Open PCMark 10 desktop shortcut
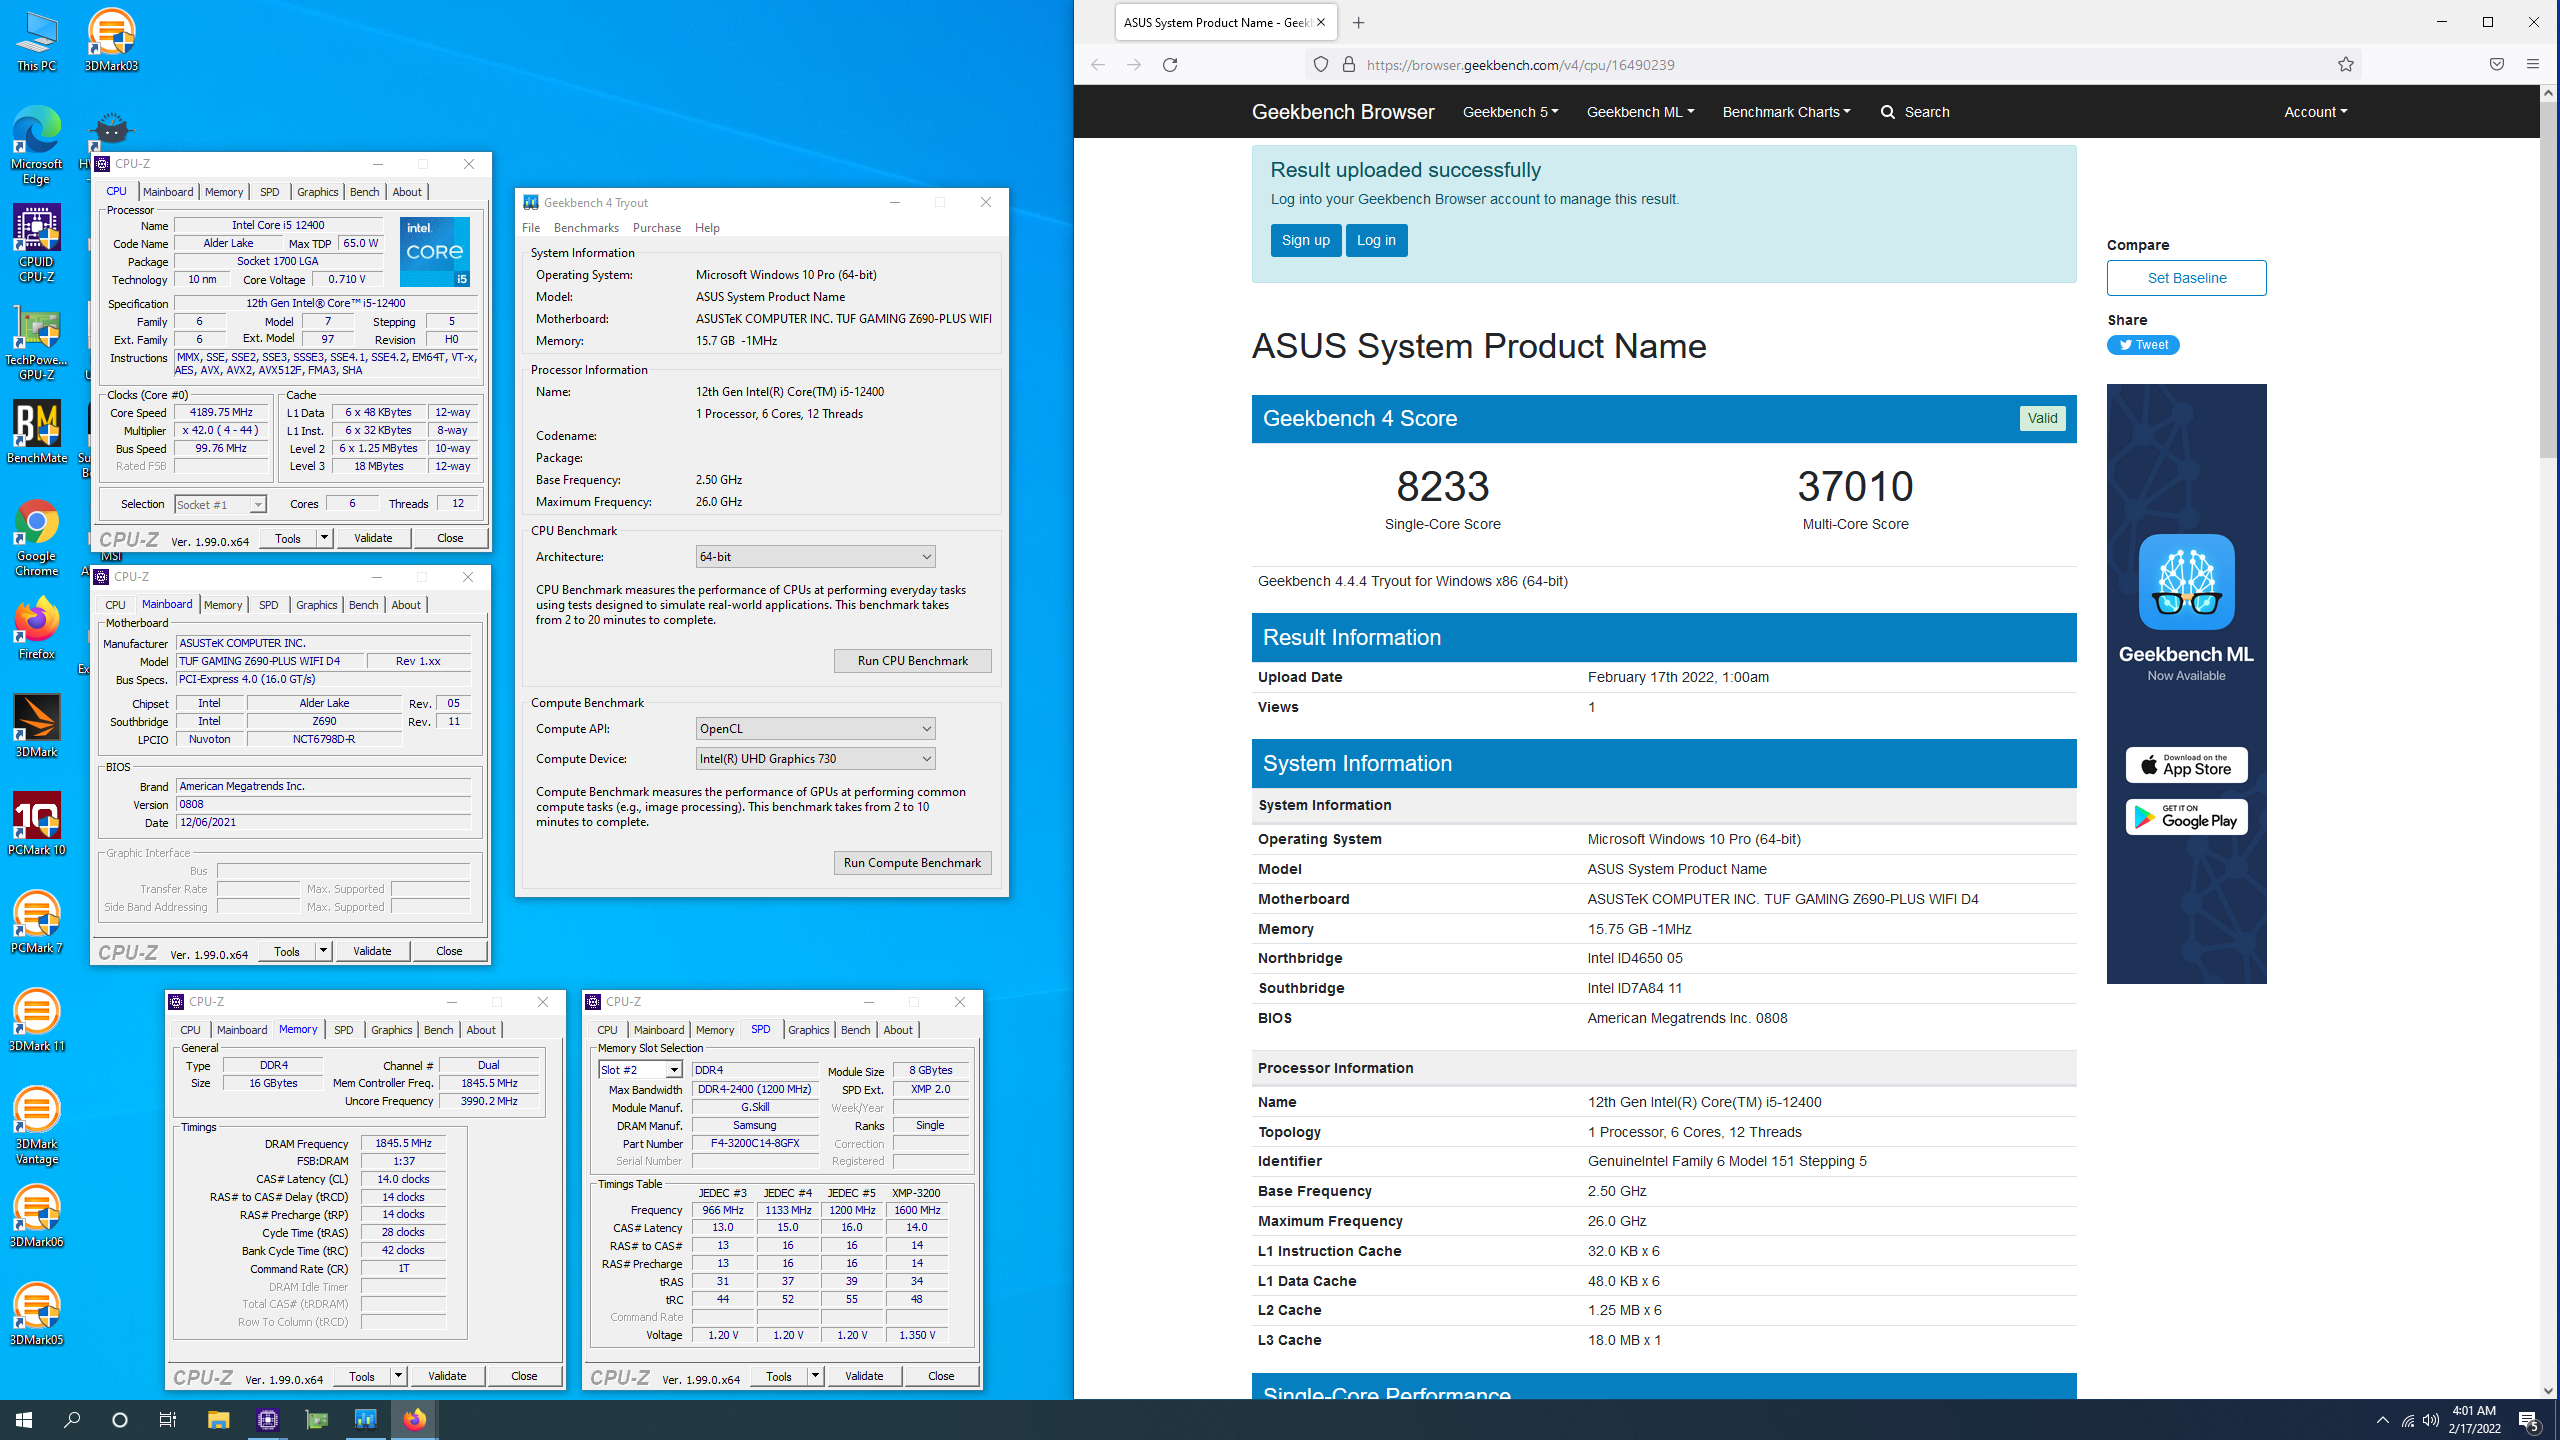Viewport: 2560px width, 1440px height. tap(36, 824)
